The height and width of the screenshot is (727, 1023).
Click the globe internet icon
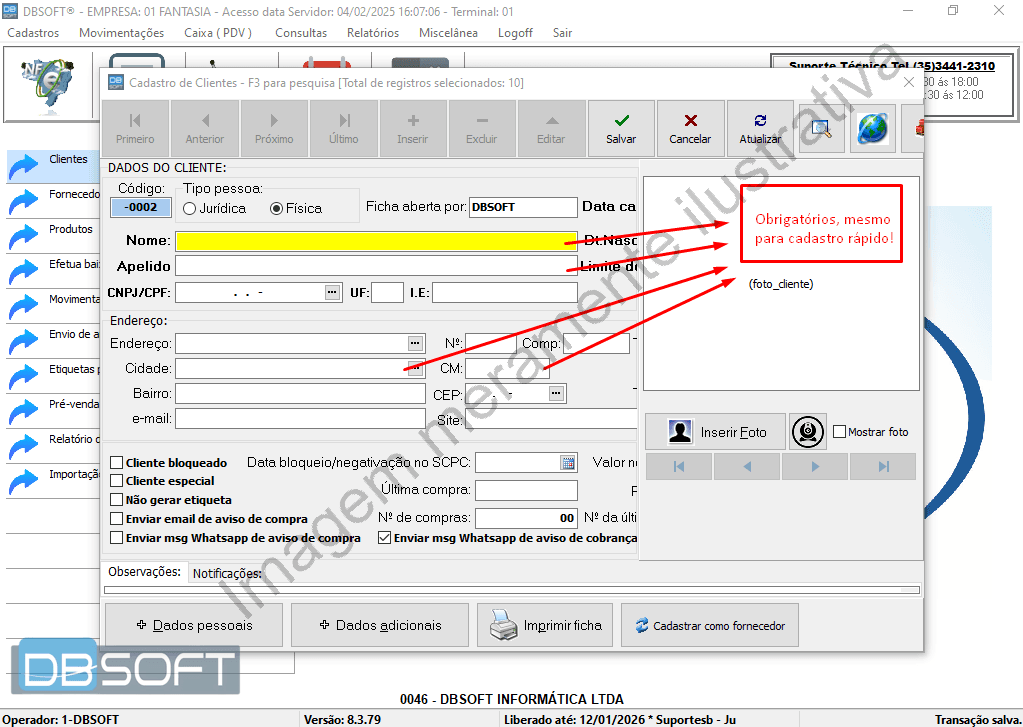(872, 128)
